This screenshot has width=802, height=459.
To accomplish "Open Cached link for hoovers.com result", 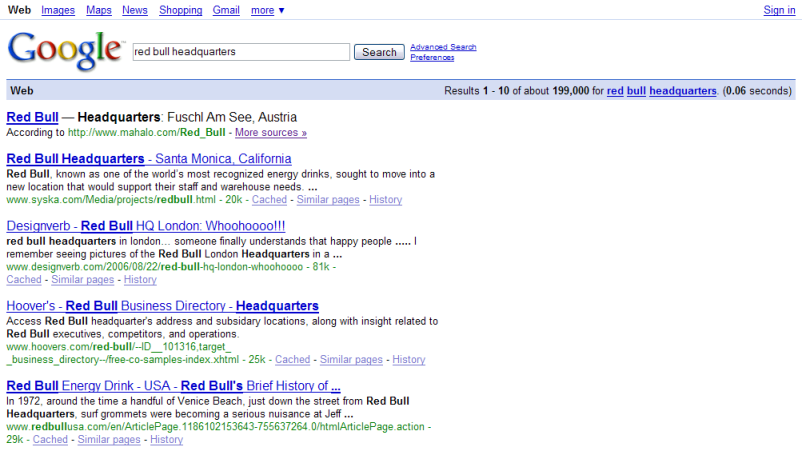I will pos(293,359).
